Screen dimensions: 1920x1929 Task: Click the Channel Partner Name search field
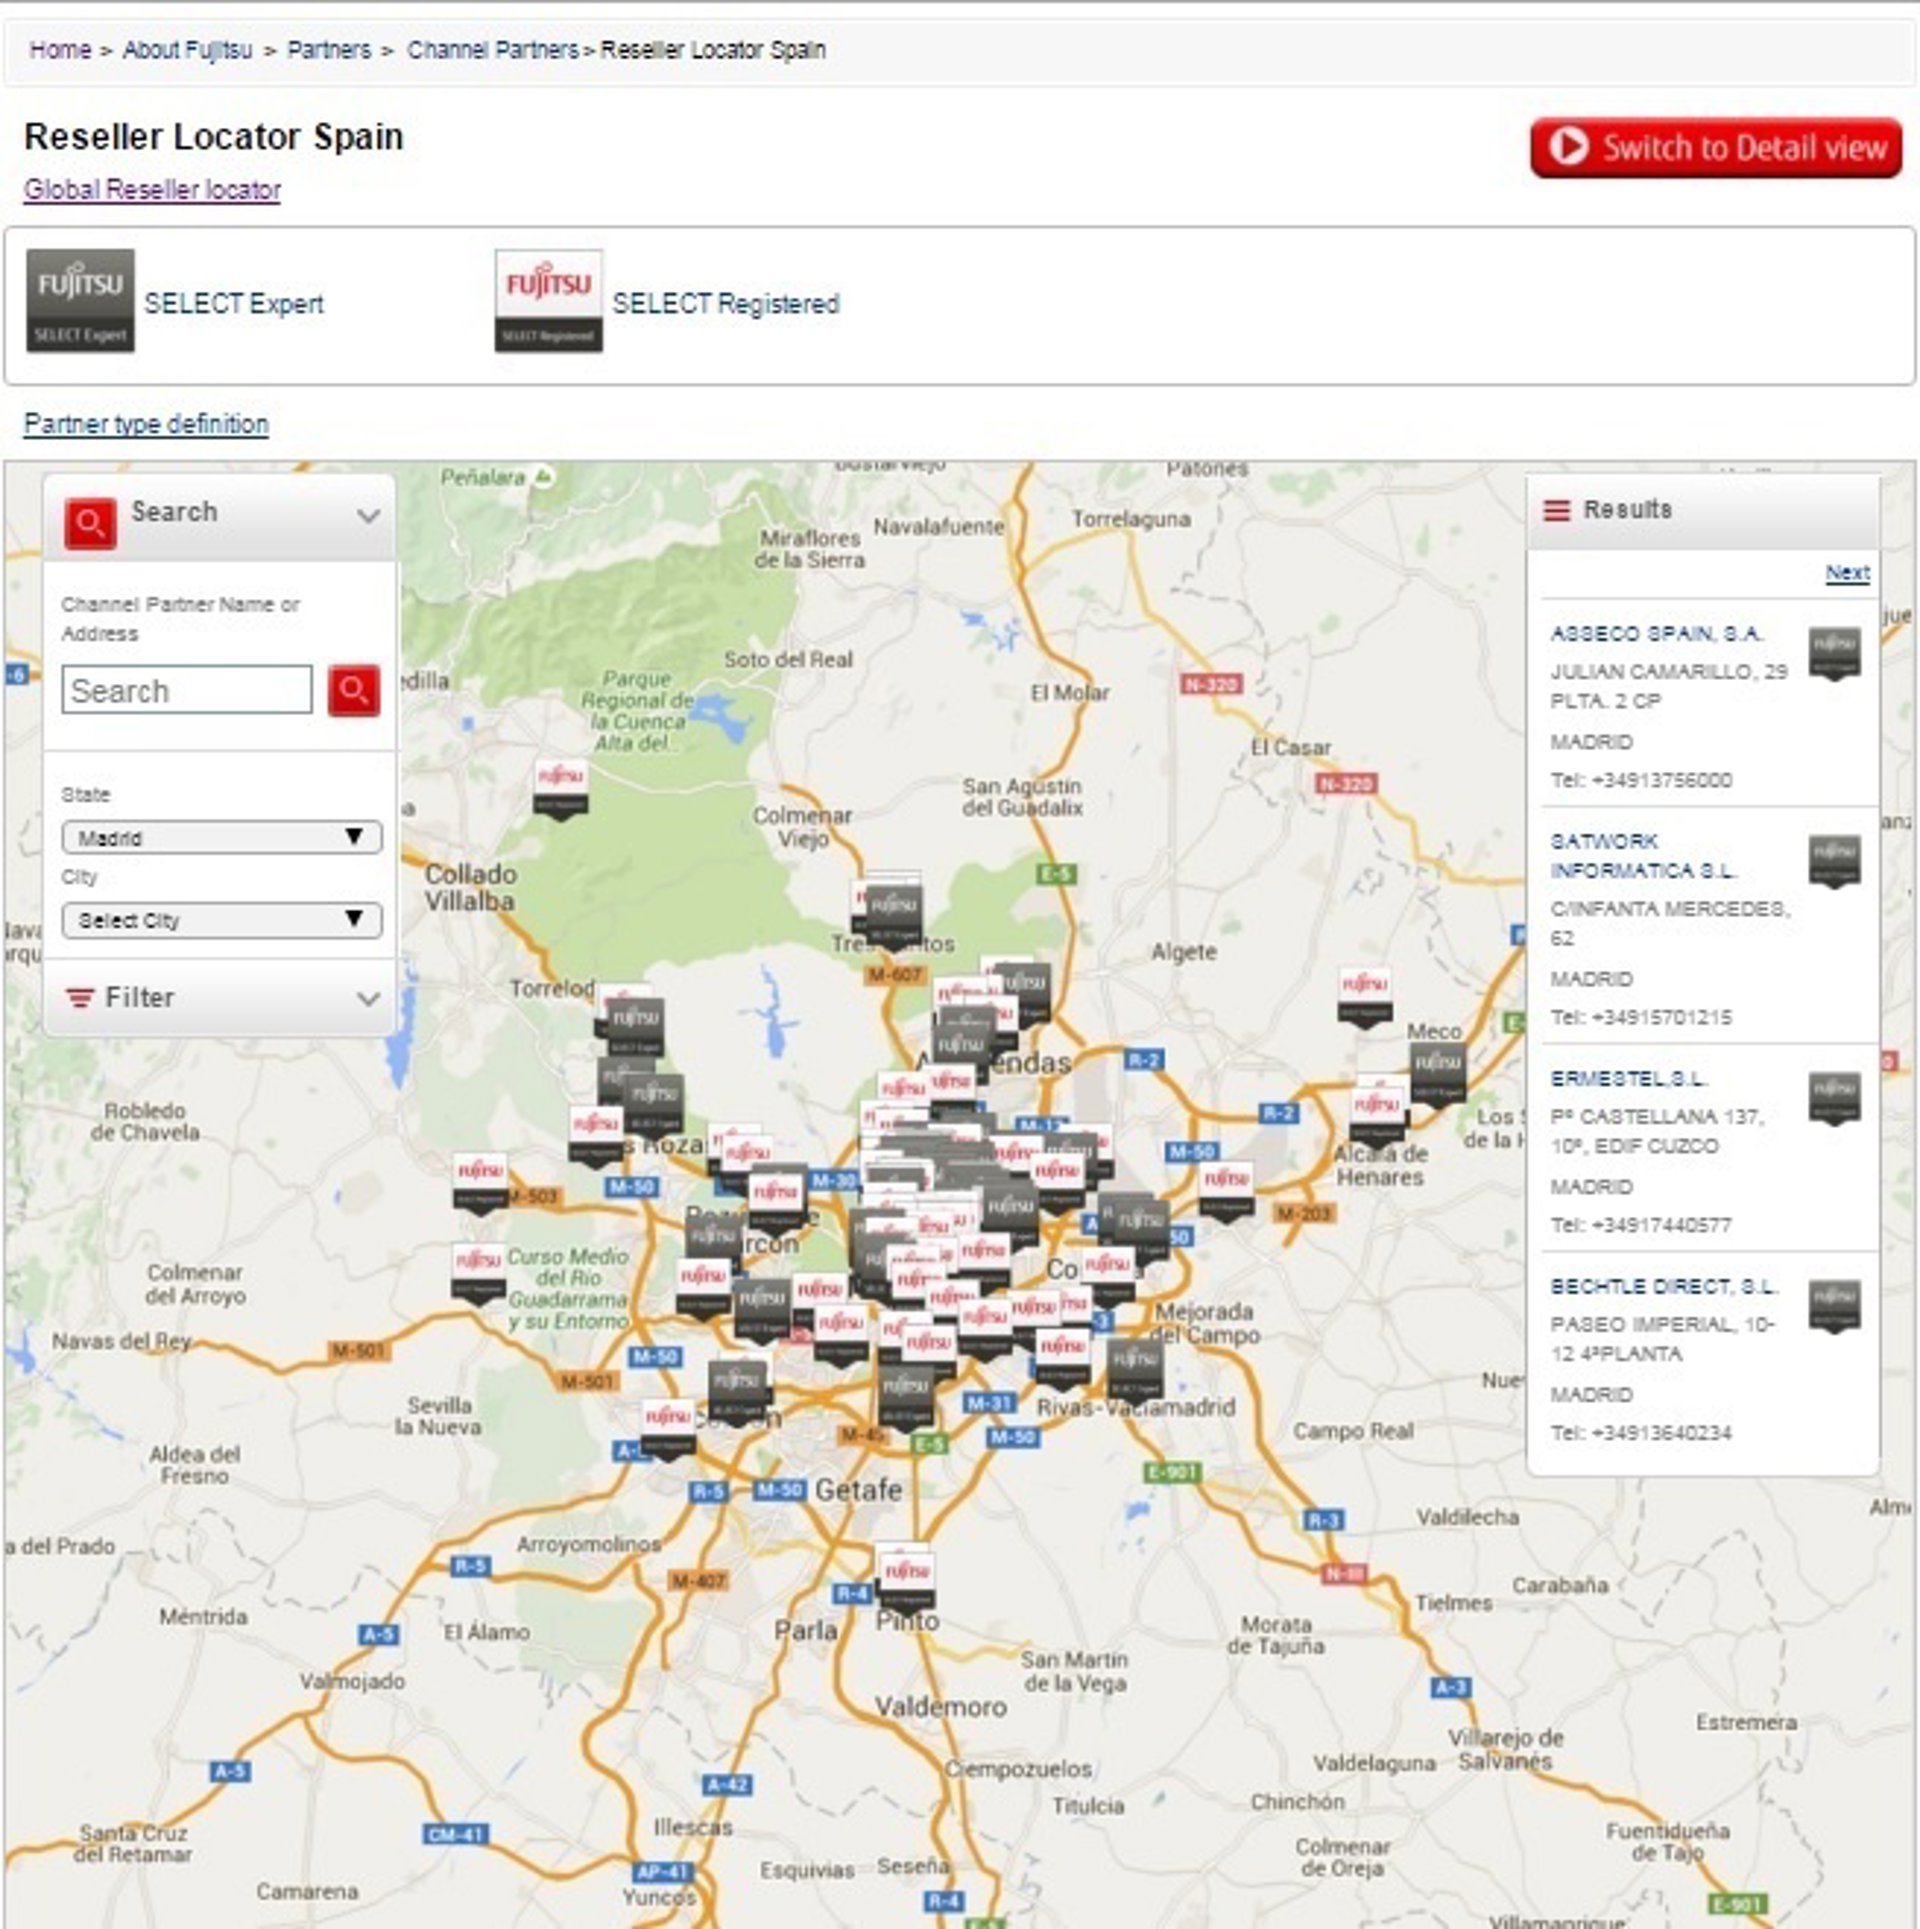187,690
